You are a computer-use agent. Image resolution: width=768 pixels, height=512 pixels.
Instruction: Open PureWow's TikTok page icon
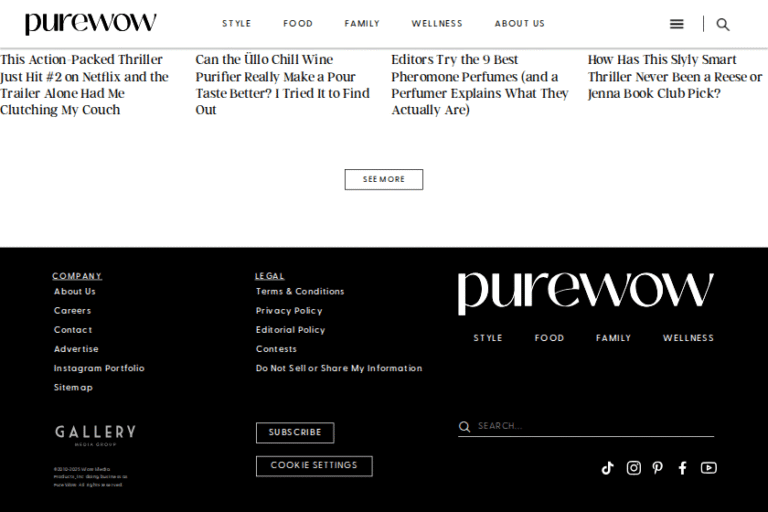click(607, 468)
